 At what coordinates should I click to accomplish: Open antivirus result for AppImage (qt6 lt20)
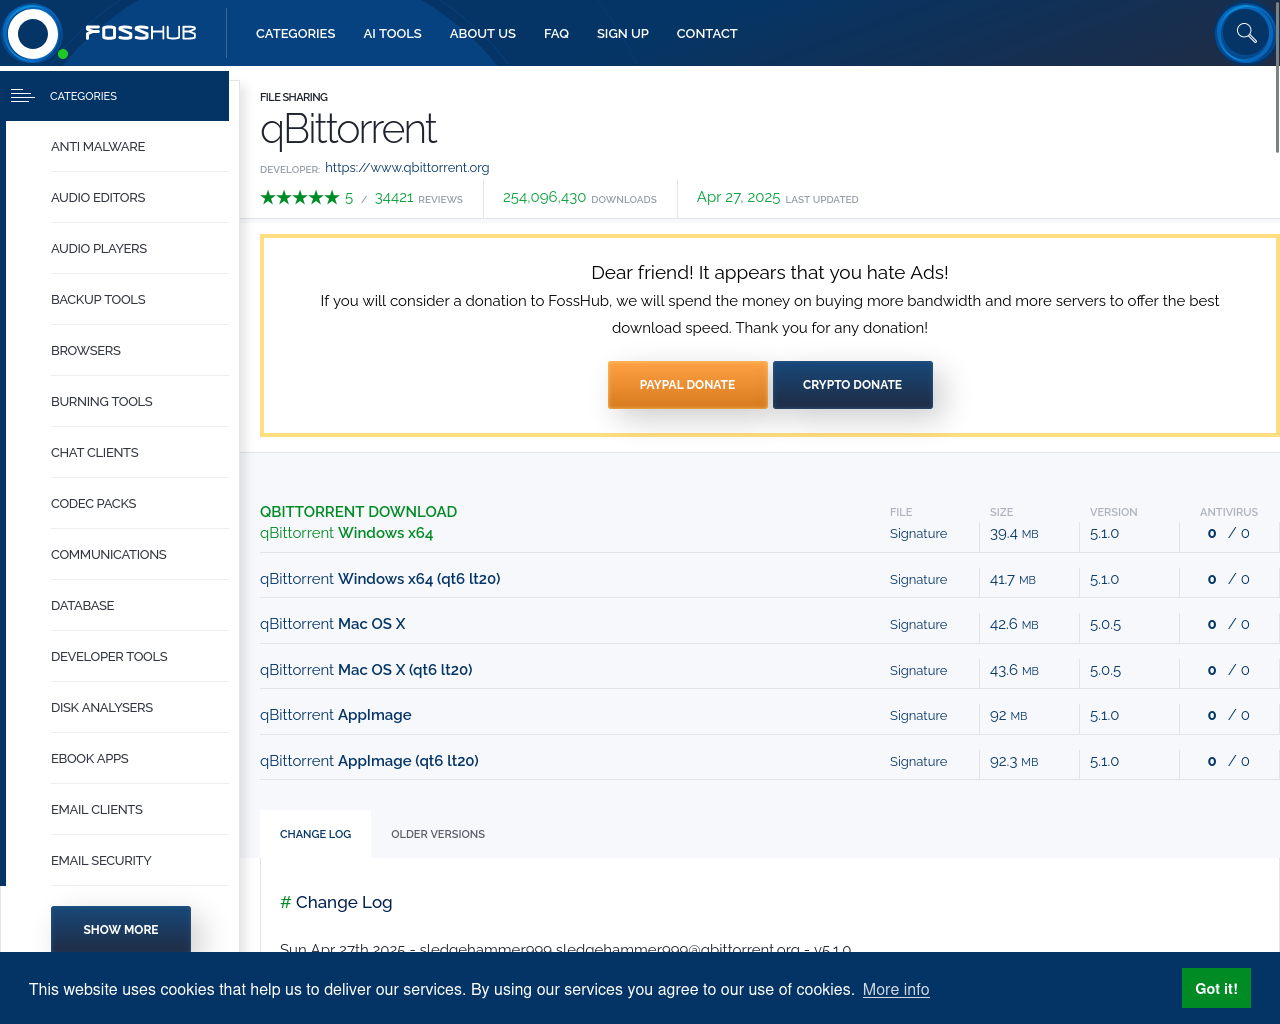[x=1229, y=761]
